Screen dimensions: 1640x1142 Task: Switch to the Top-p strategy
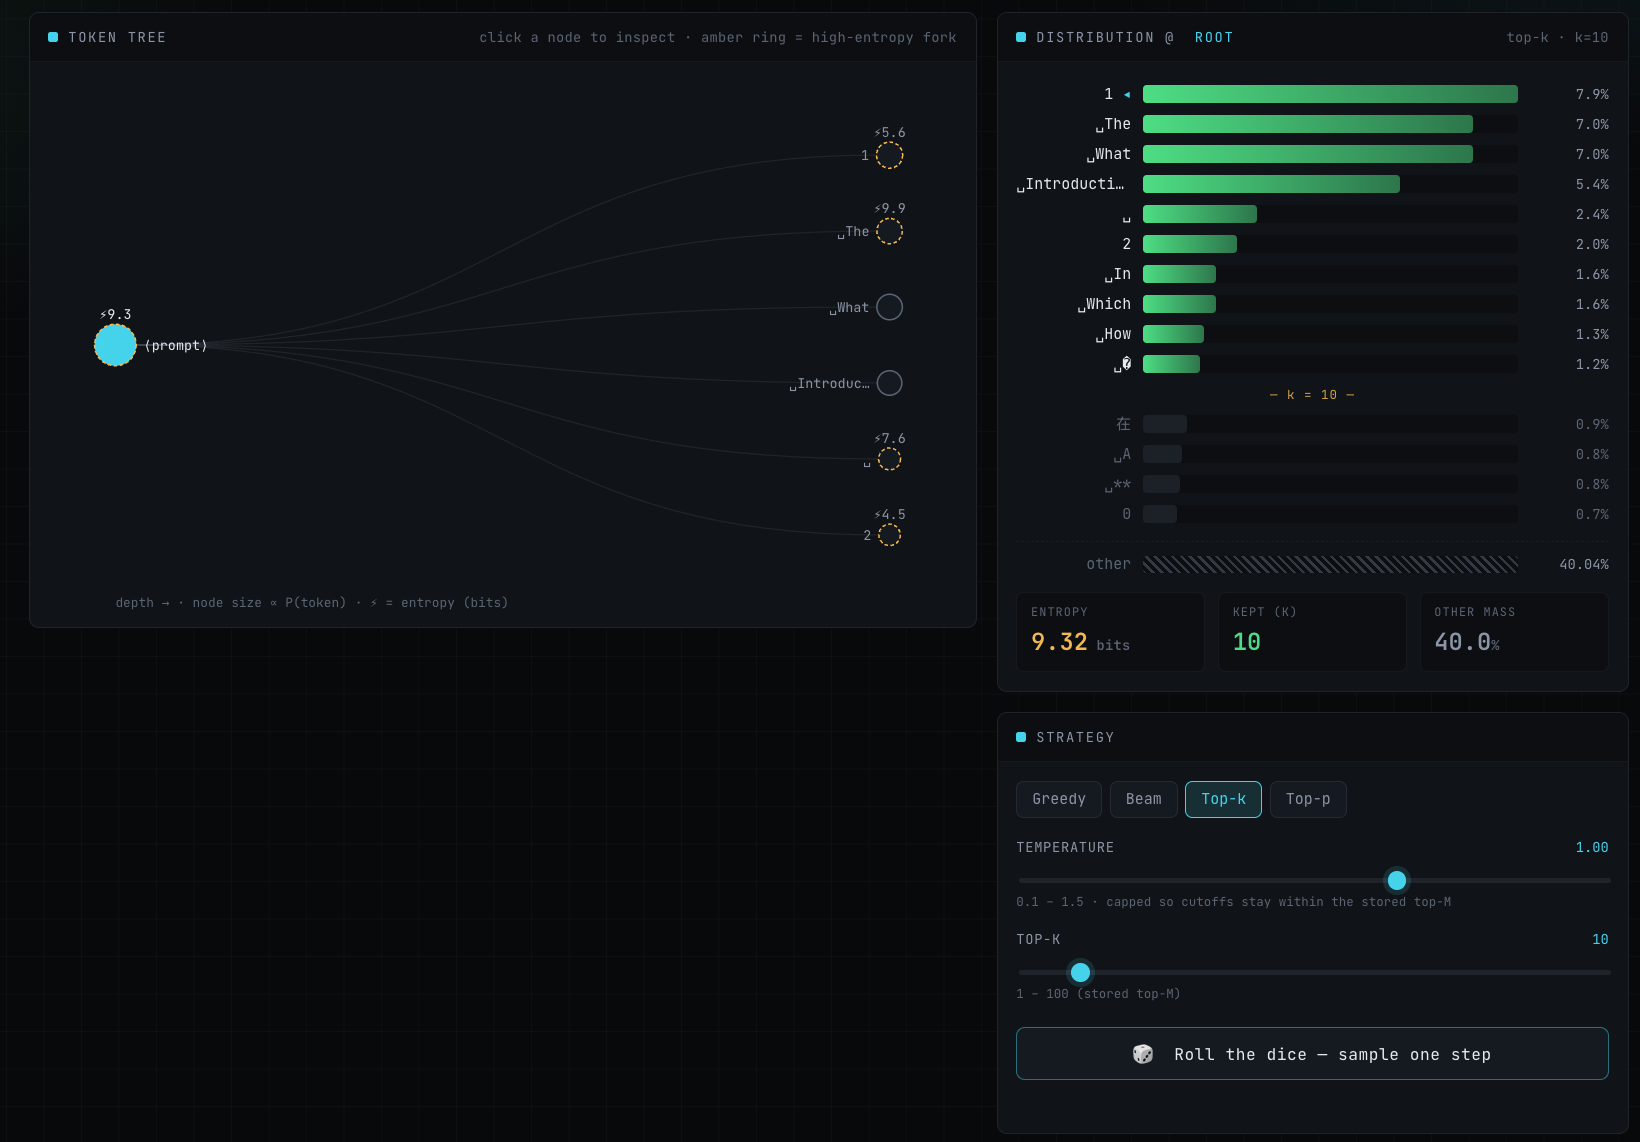1308,799
